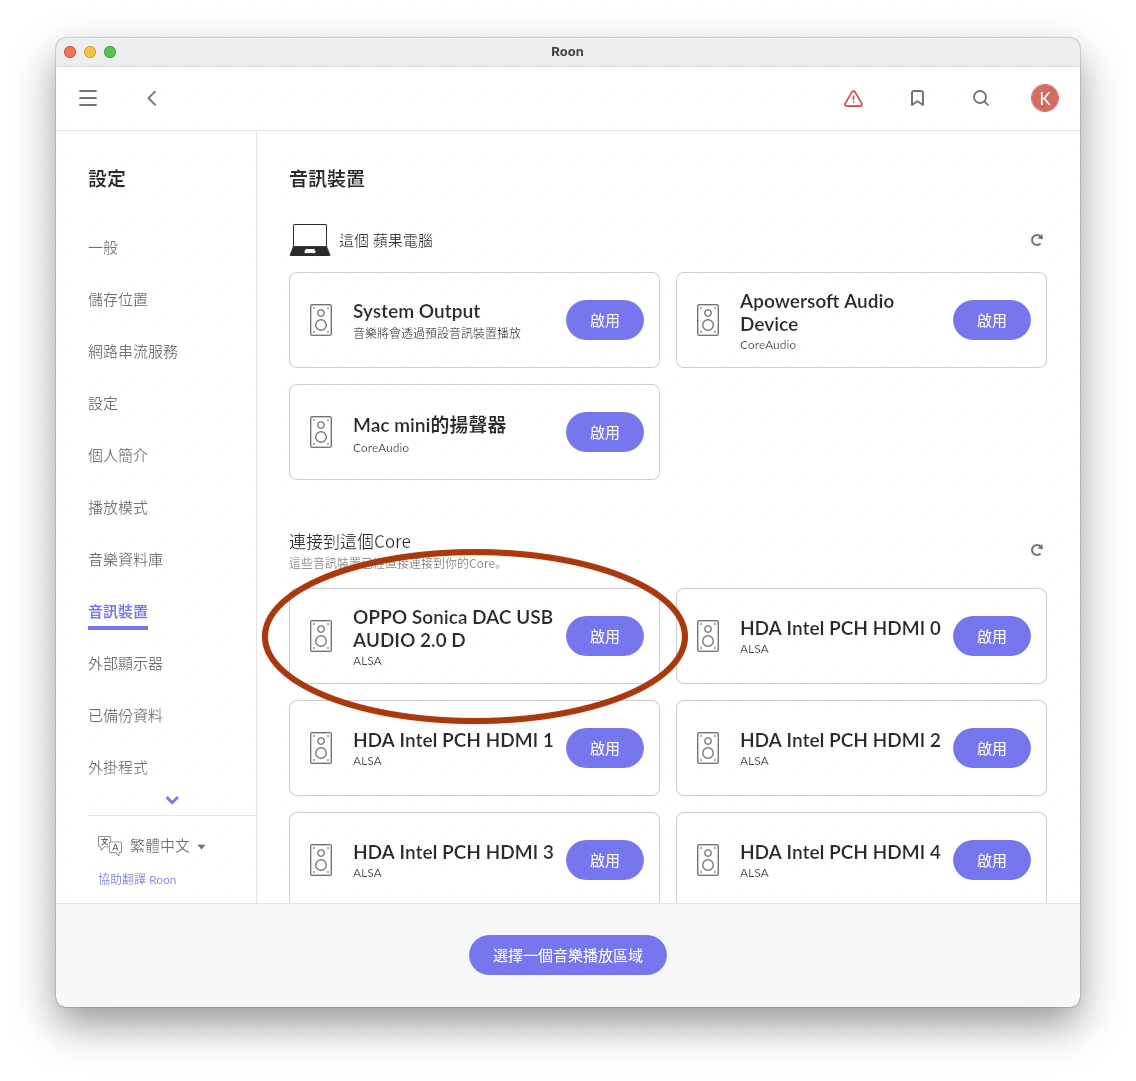This screenshot has width=1136, height=1081.
Task: Click the HDMI 3 speaker icon
Action: point(321,860)
